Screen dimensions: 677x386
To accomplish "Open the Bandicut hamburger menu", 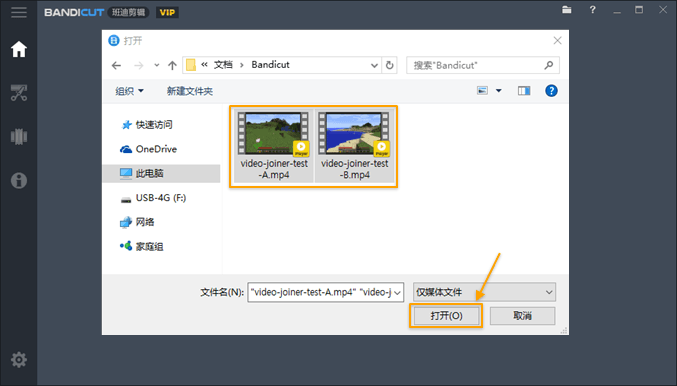I will click(19, 12).
